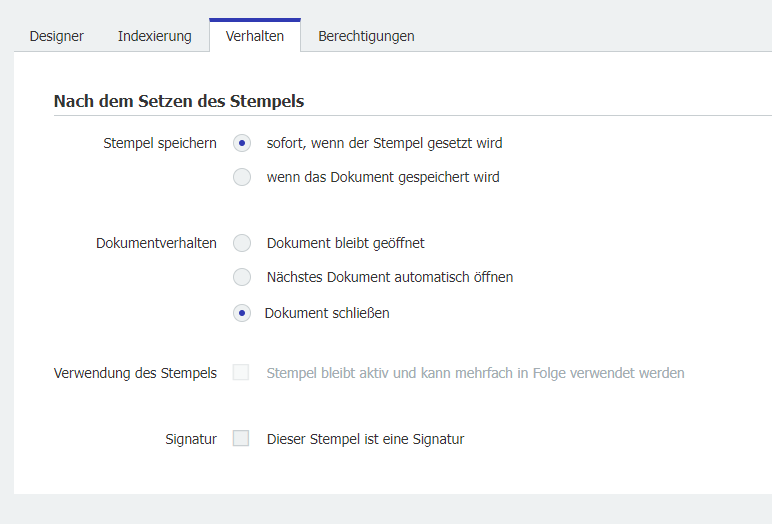Go to the Berechtigungen tab
772x524 pixels.
point(366,36)
